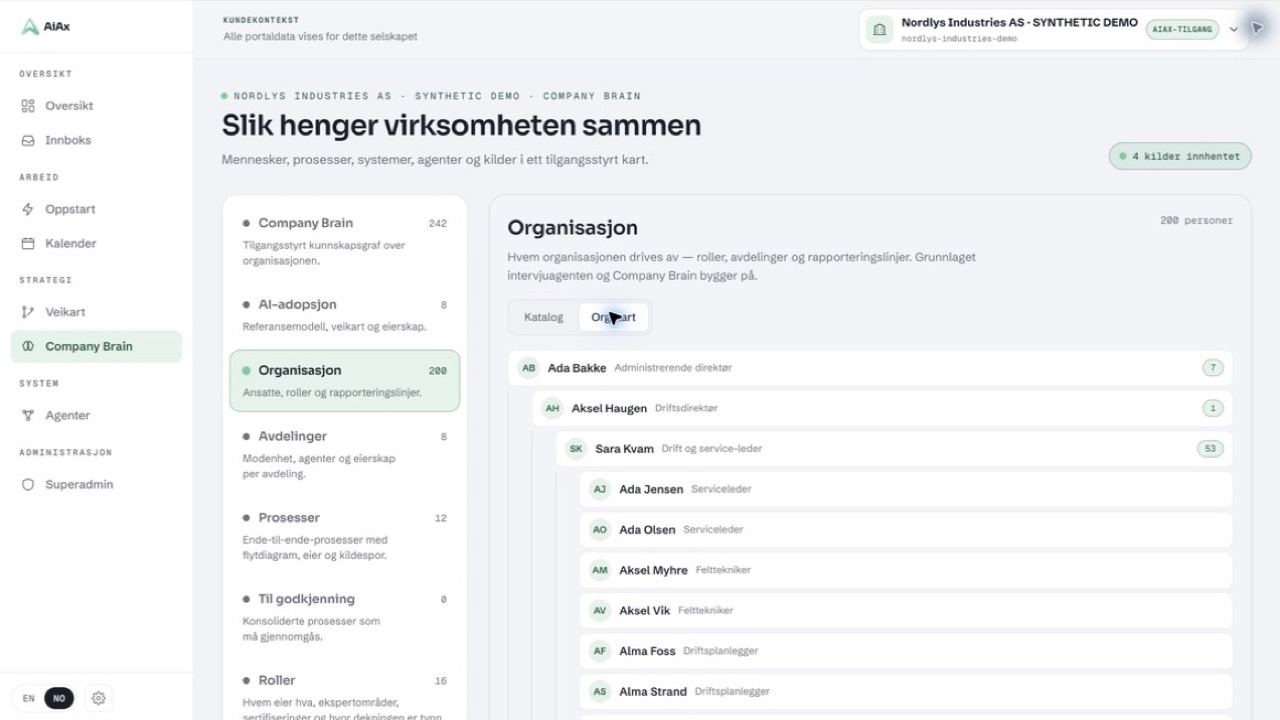Click the Veikart branch icon
1280x720 pixels.
(x=28, y=313)
